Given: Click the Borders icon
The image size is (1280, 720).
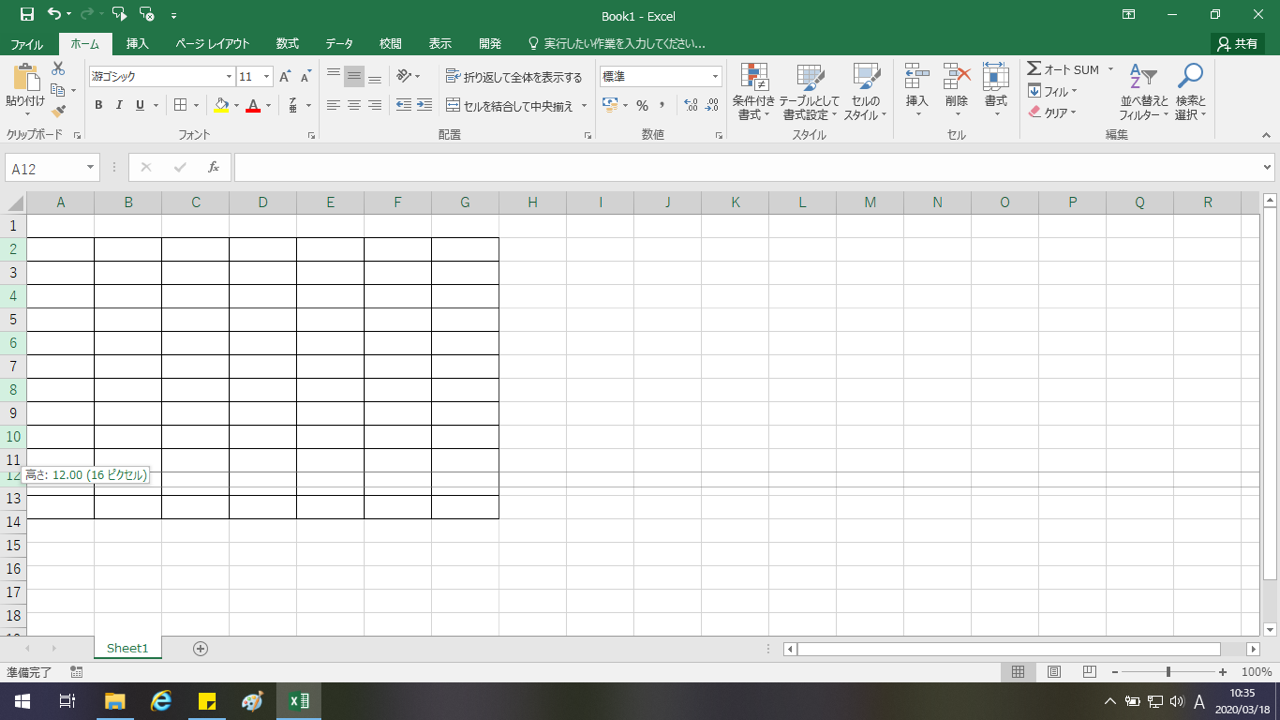Looking at the screenshot, I should click(x=180, y=105).
